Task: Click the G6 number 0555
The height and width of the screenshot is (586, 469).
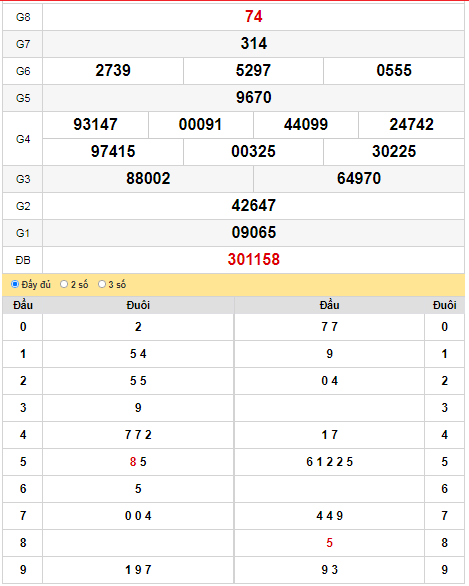Action: (x=394, y=71)
